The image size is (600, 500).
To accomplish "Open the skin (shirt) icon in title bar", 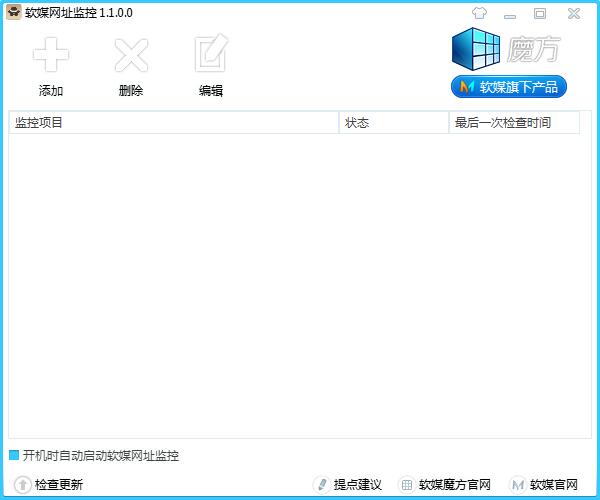I will (x=479, y=13).
